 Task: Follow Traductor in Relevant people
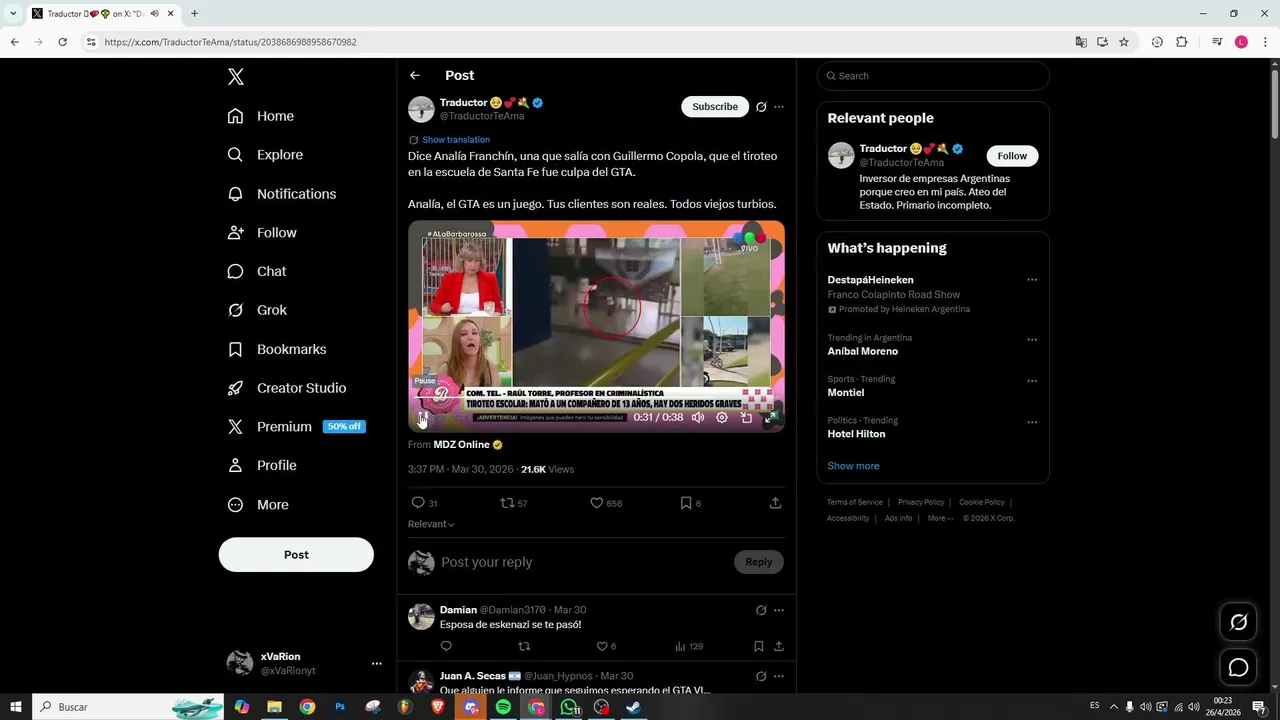[x=1012, y=156]
